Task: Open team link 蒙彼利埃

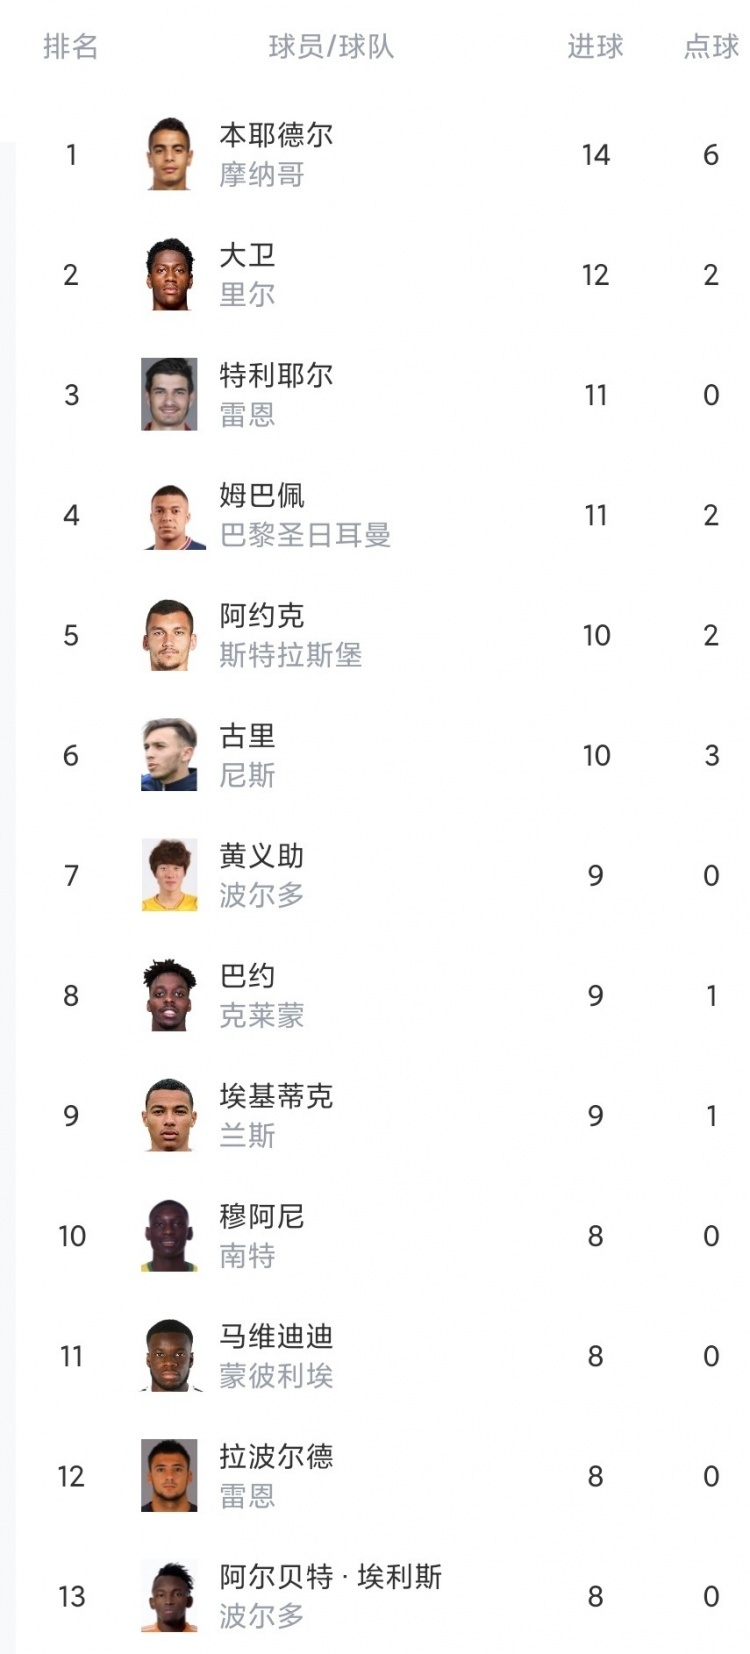Action: point(276,1376)
